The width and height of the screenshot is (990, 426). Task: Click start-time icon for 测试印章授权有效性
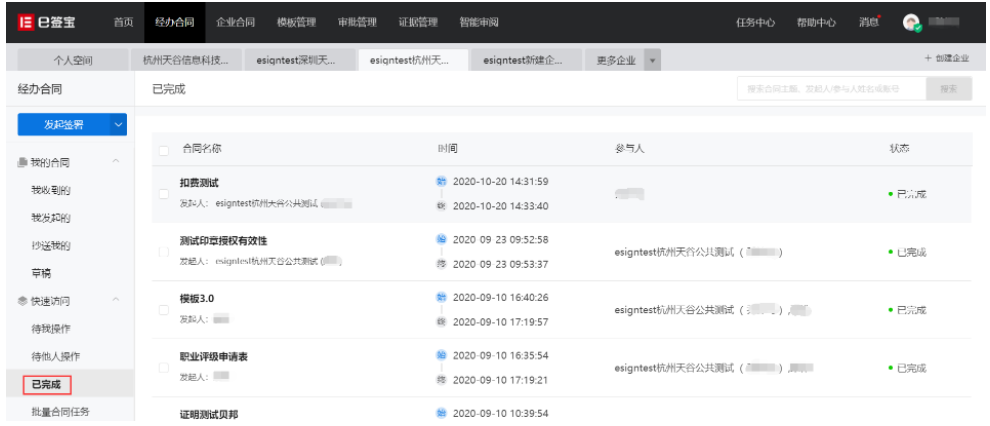(441, 239)
